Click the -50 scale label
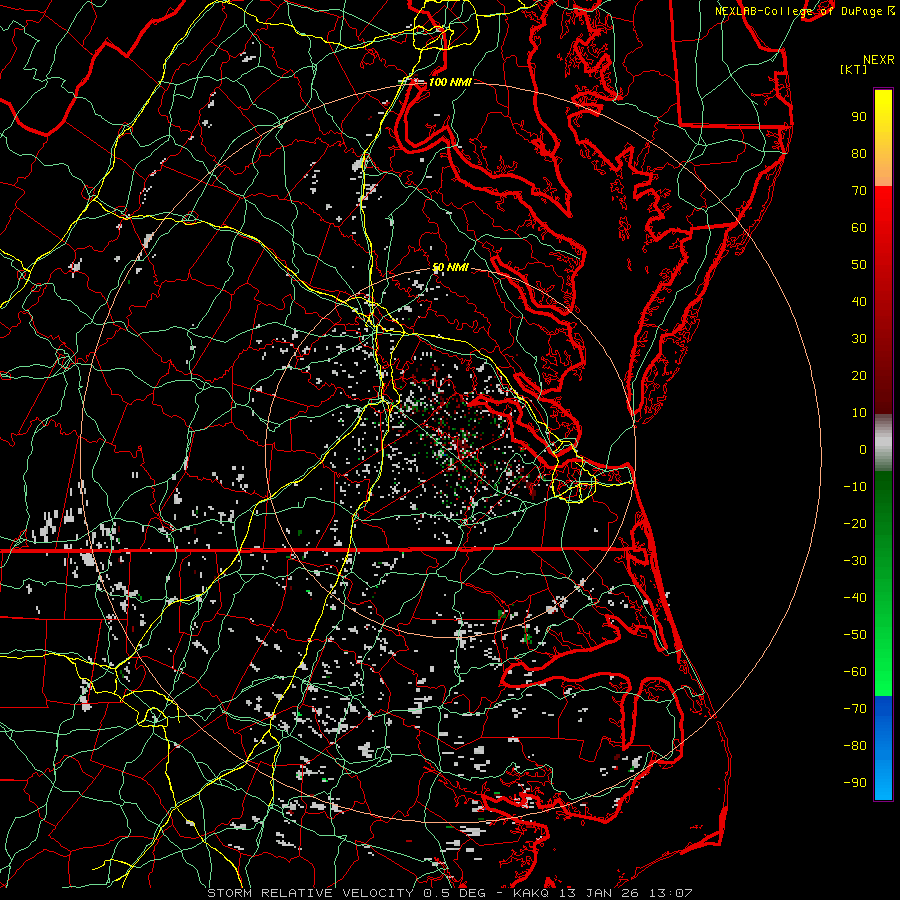The width and height of the screenshot is (900, 900). tap(855, 635)
